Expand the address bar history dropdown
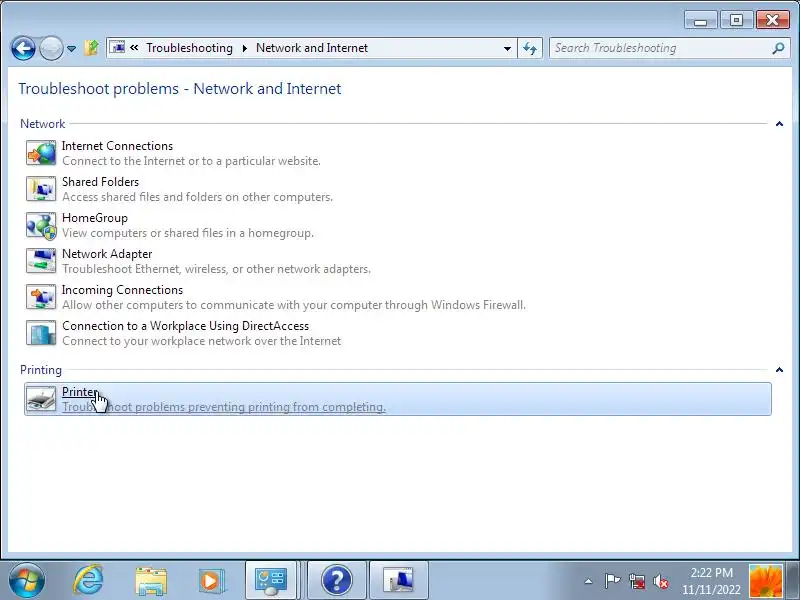 pyautogui.click(x=507, y=48)
